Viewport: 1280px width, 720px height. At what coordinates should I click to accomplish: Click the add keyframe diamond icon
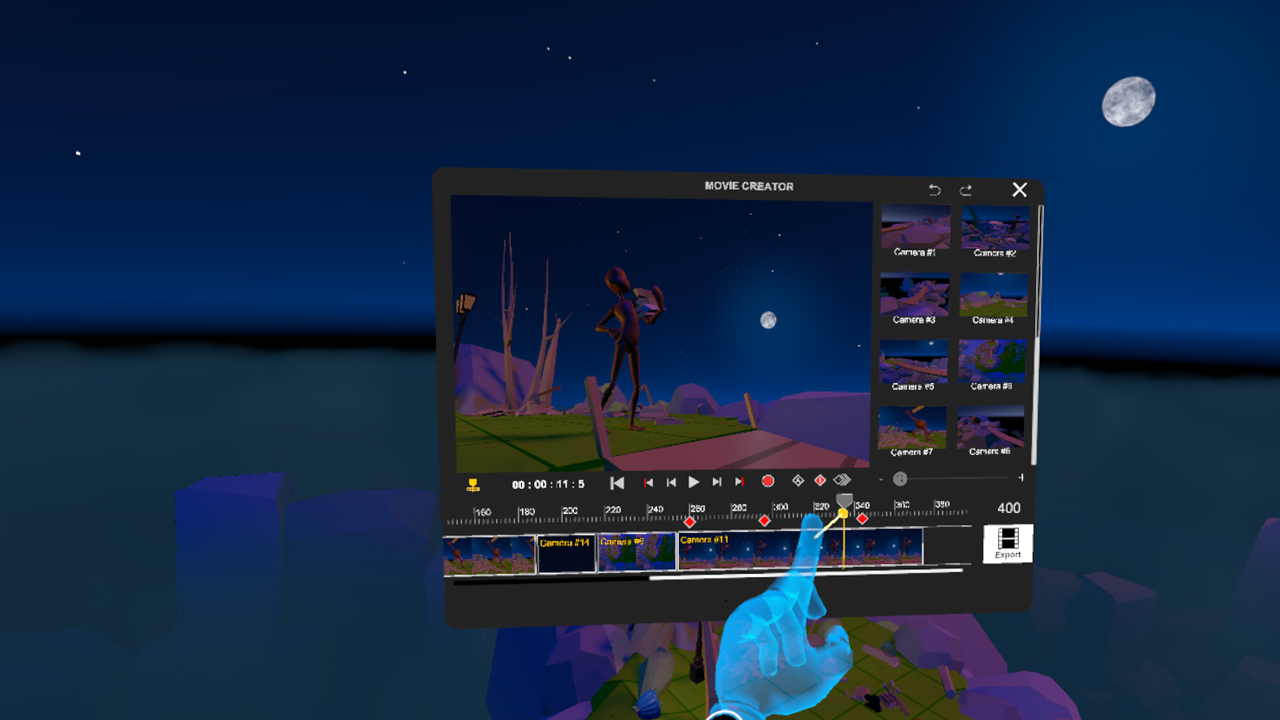click(799, 480)
